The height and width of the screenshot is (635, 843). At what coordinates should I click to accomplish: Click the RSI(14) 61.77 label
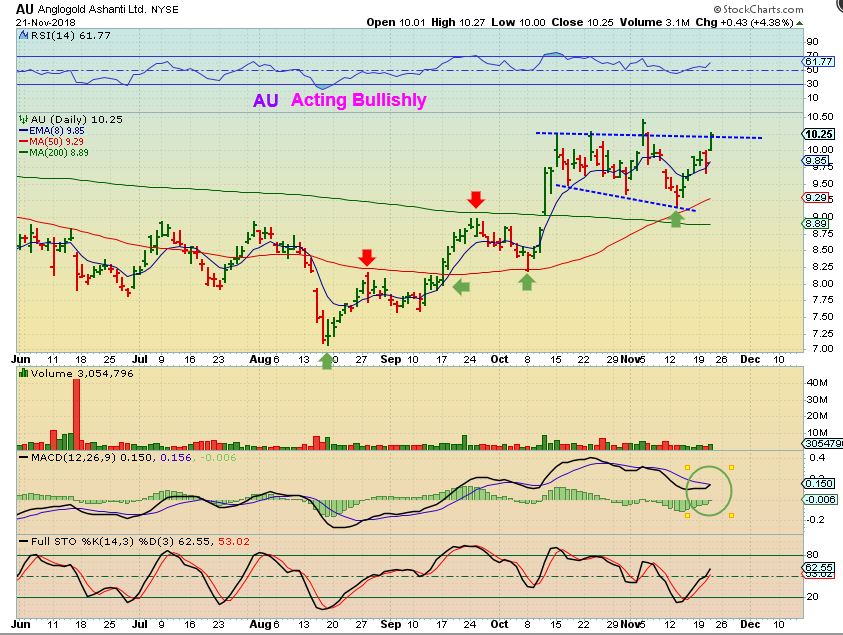(71, 35)
